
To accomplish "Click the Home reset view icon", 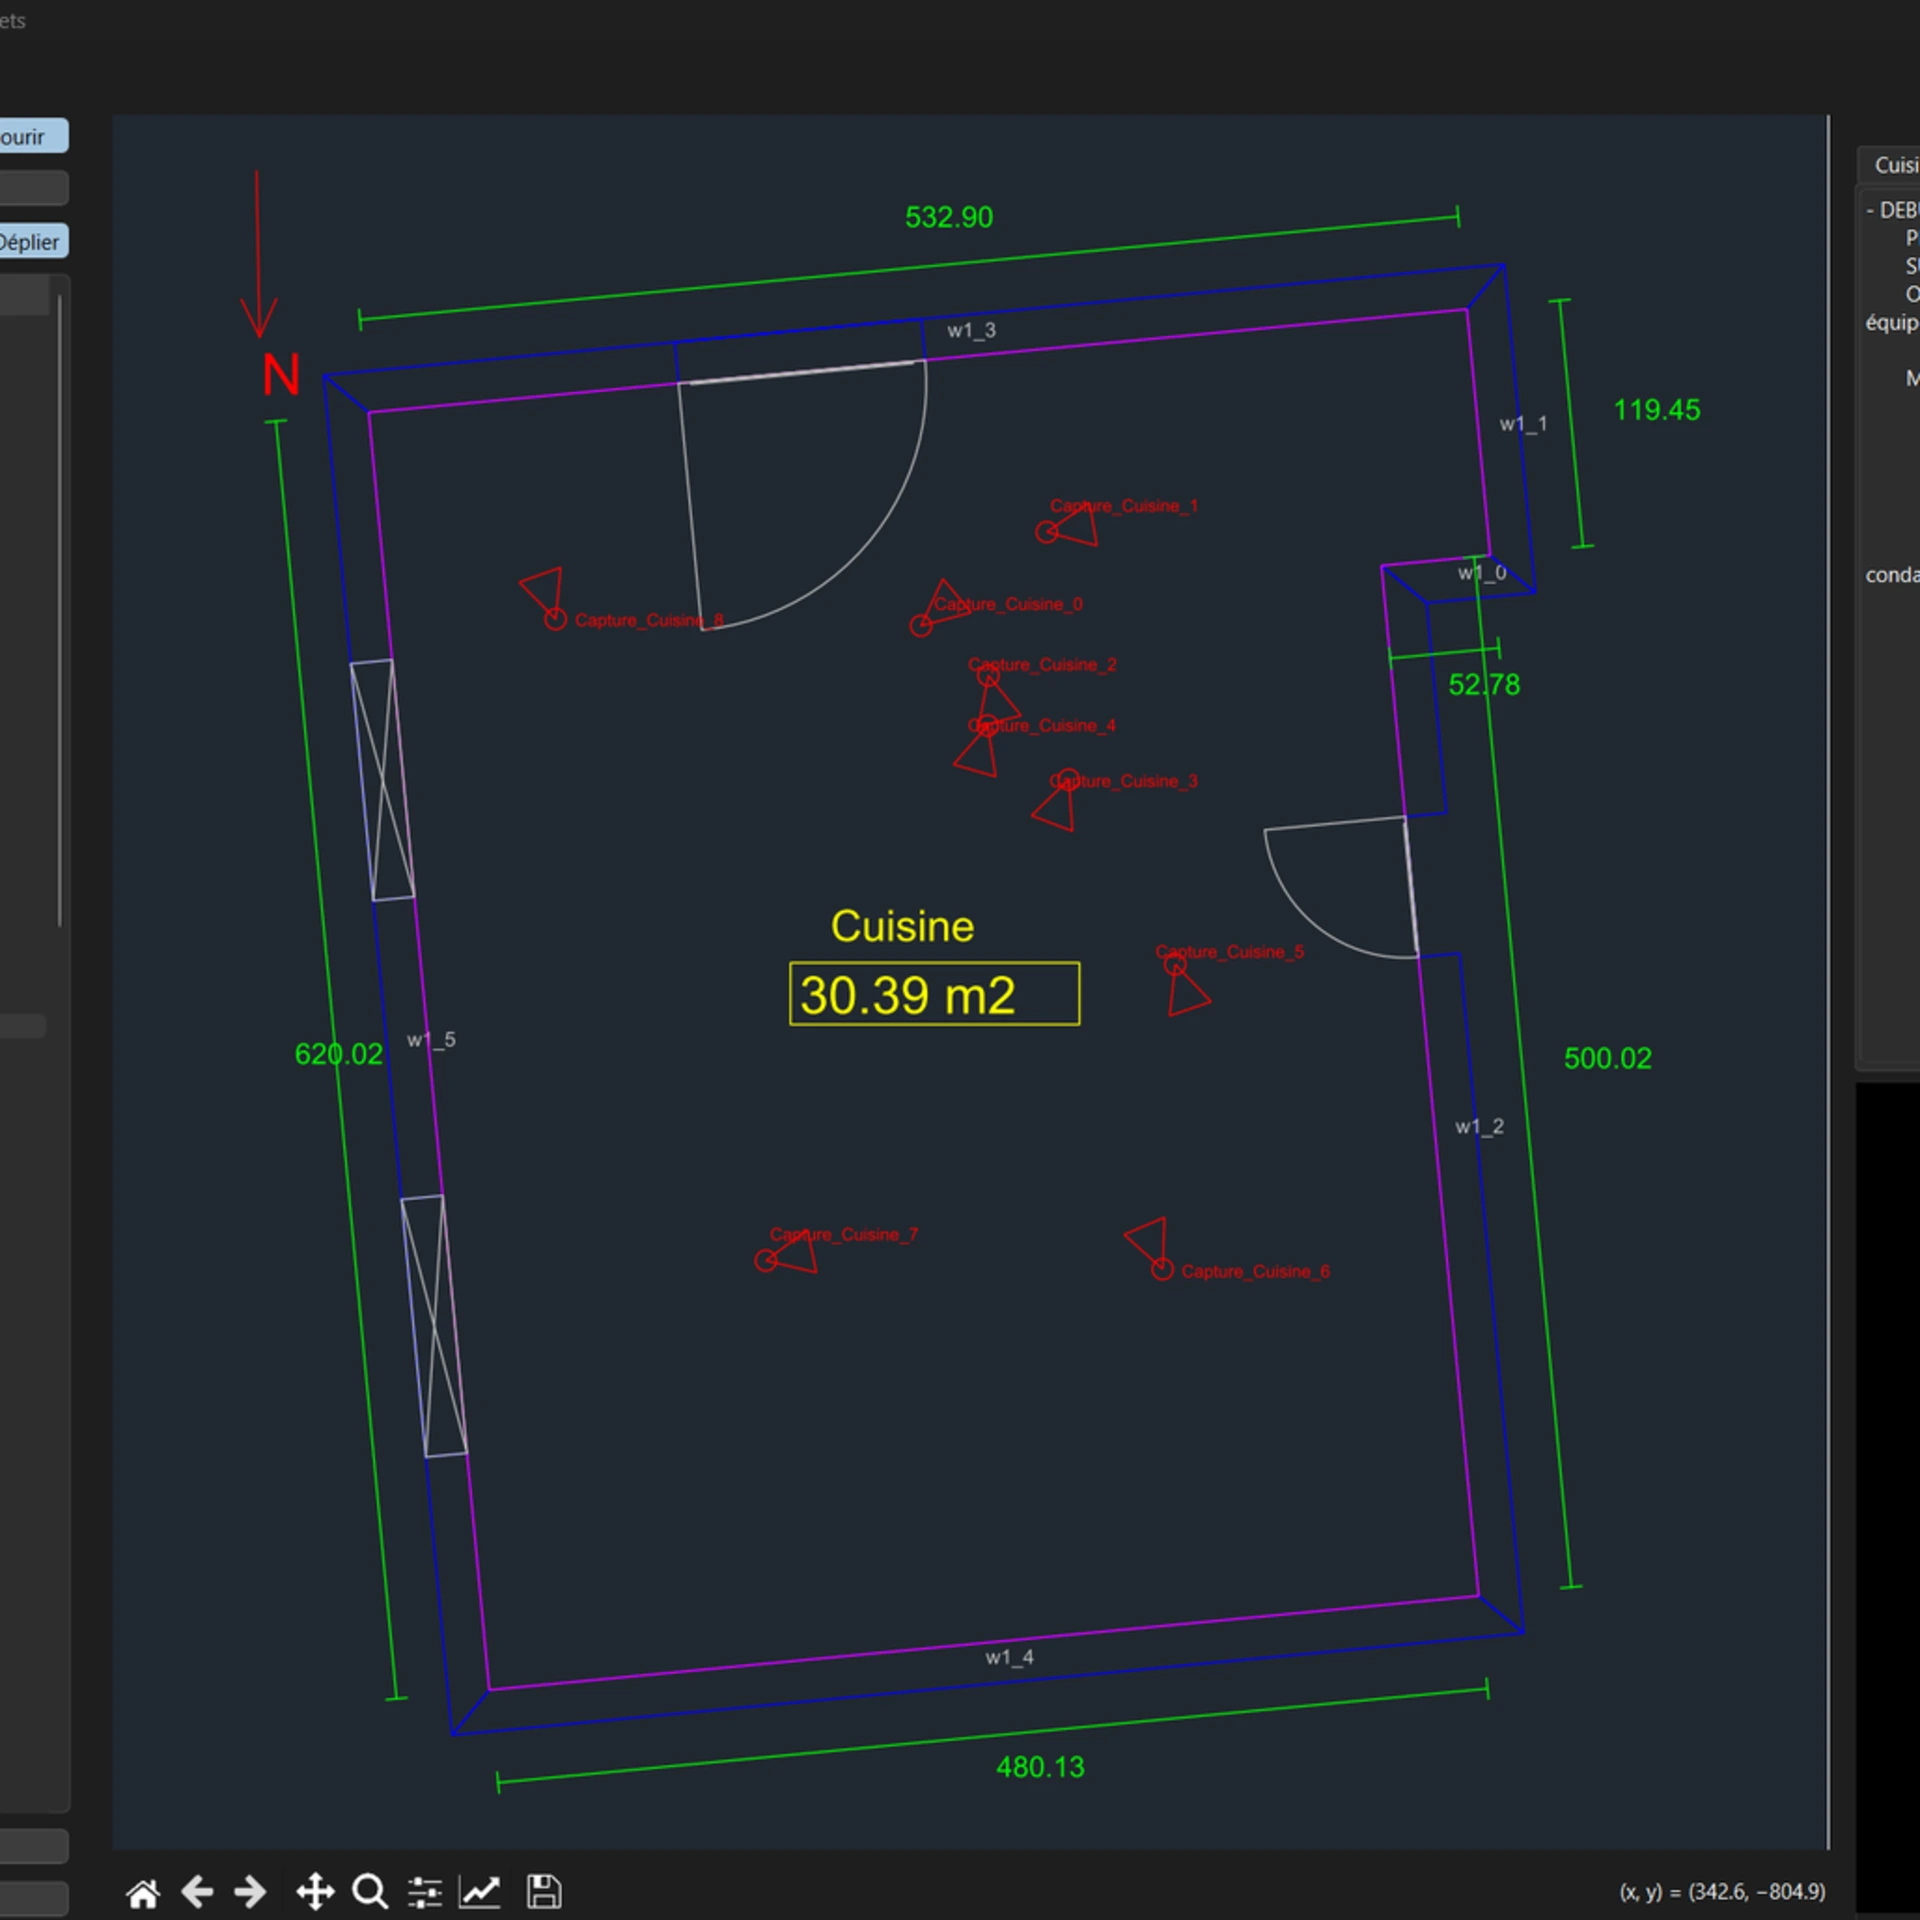I will point(142,1892).
